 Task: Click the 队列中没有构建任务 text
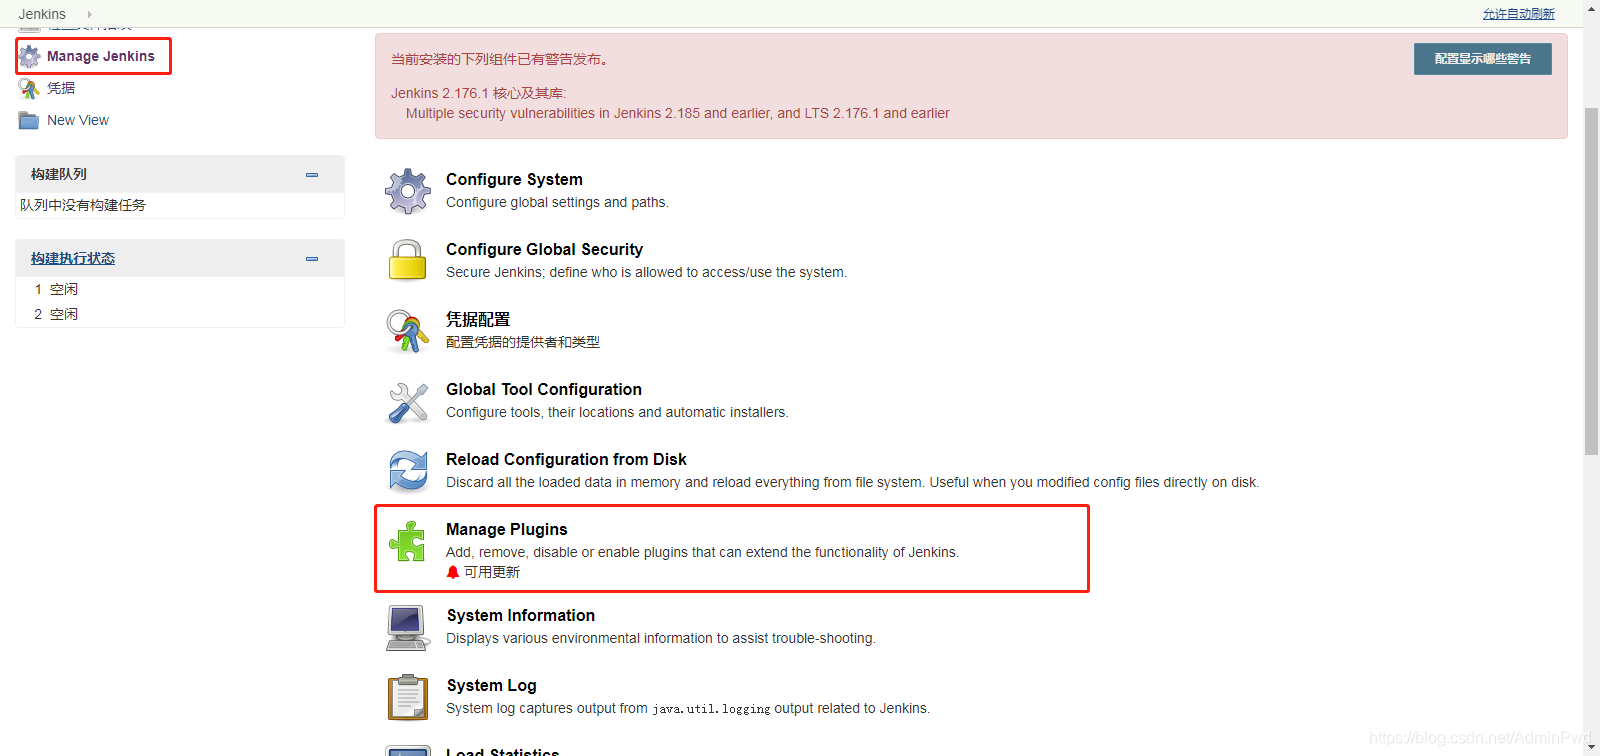click(83, 205)
